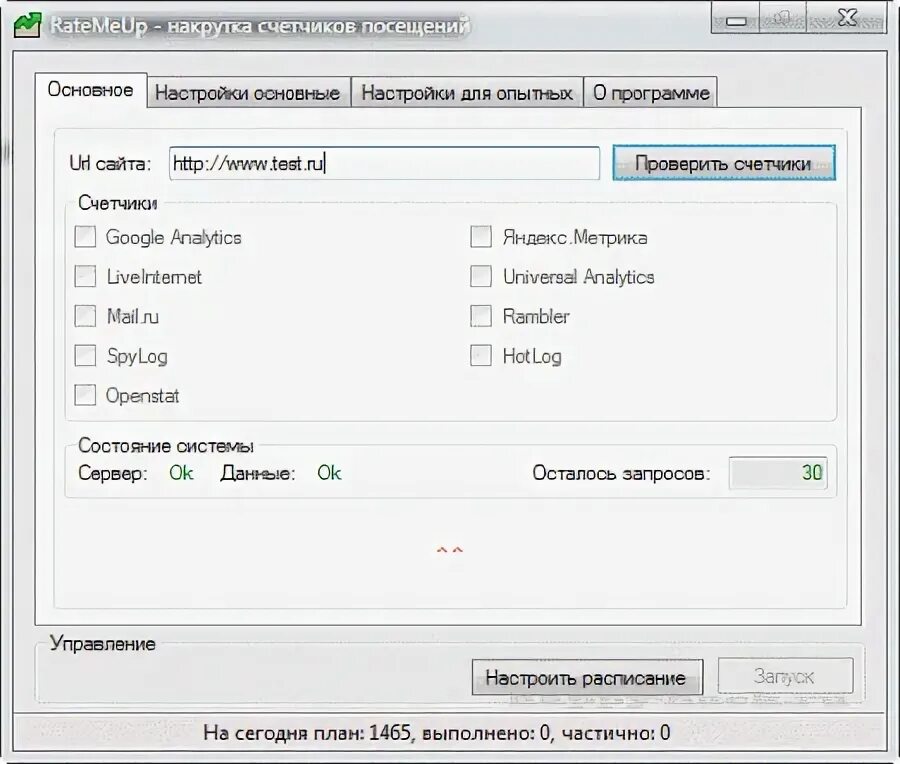Click the 'Счетчики' group title
Image resolution: width=900 pixels, height=764 pixels.
[118, 203]
